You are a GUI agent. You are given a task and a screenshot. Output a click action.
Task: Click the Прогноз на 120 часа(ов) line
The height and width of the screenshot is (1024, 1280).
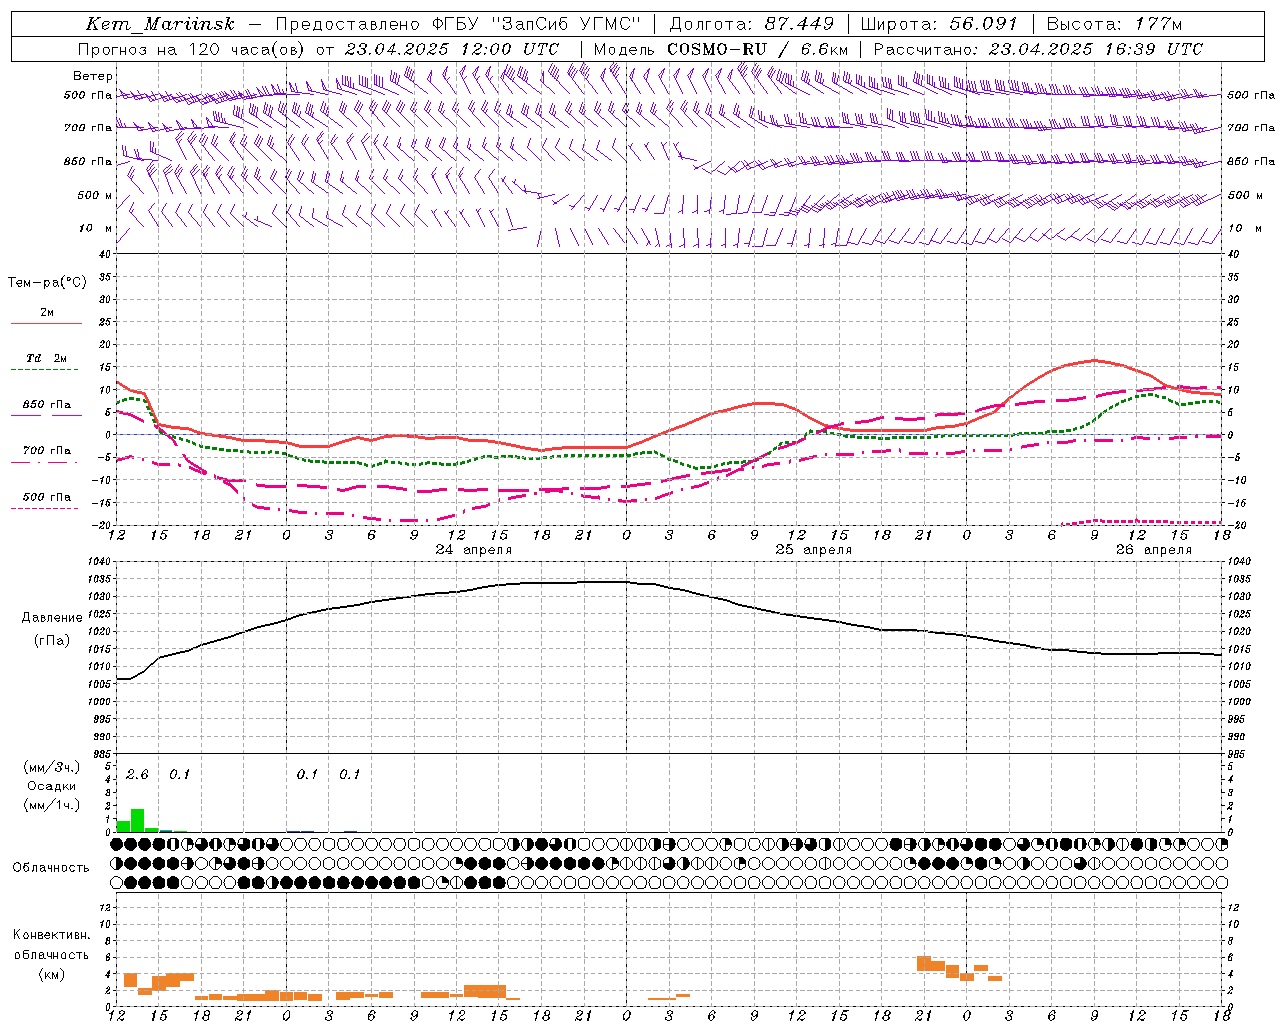(x=318, y=49)
